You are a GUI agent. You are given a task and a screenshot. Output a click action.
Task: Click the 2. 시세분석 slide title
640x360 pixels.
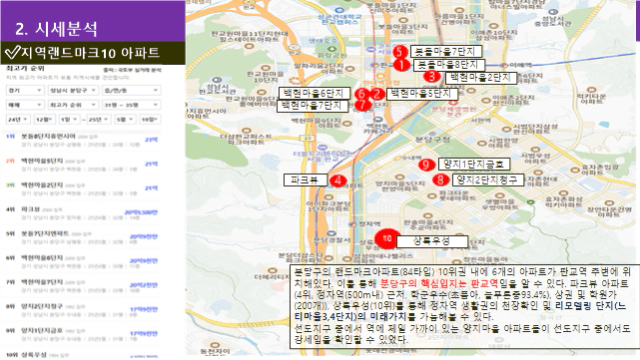point(56,29)
